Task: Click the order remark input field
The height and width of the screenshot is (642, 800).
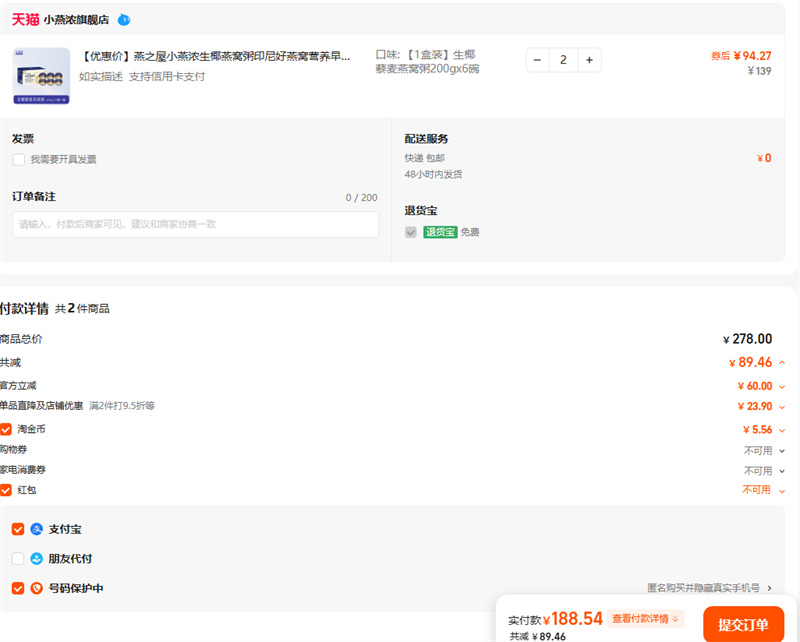Action: click(x=196, y=224)
